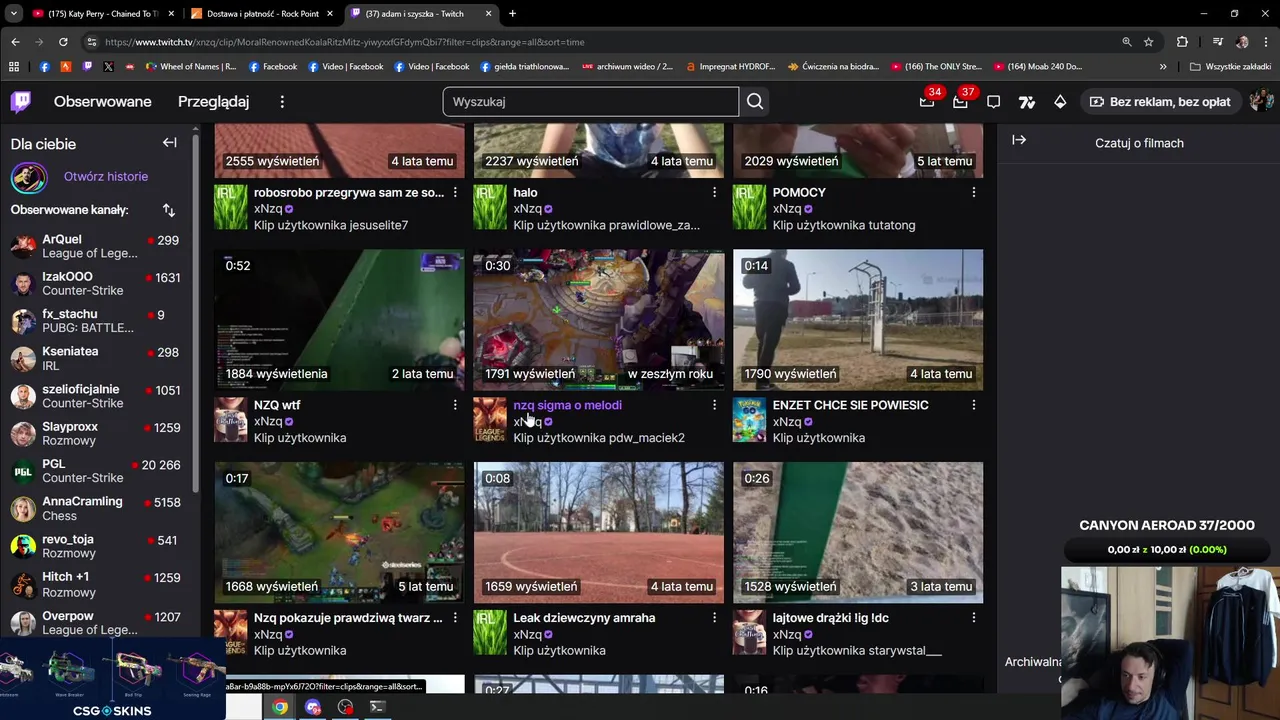
Task: Bookmark this page with the star icon
Action: click(1149, 42)
